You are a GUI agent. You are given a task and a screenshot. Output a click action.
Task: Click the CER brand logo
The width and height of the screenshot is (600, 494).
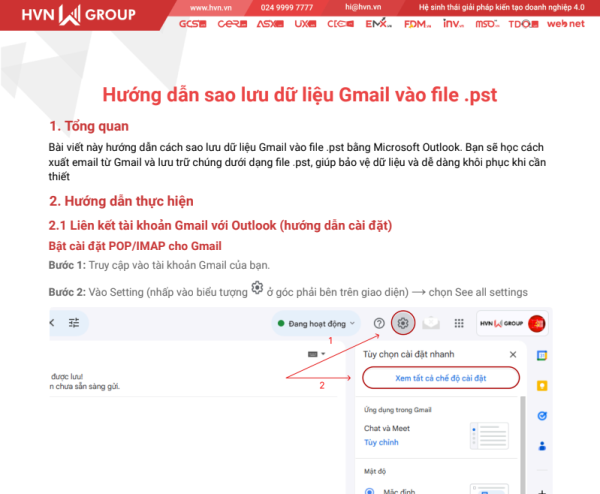[x=232, y=24]
